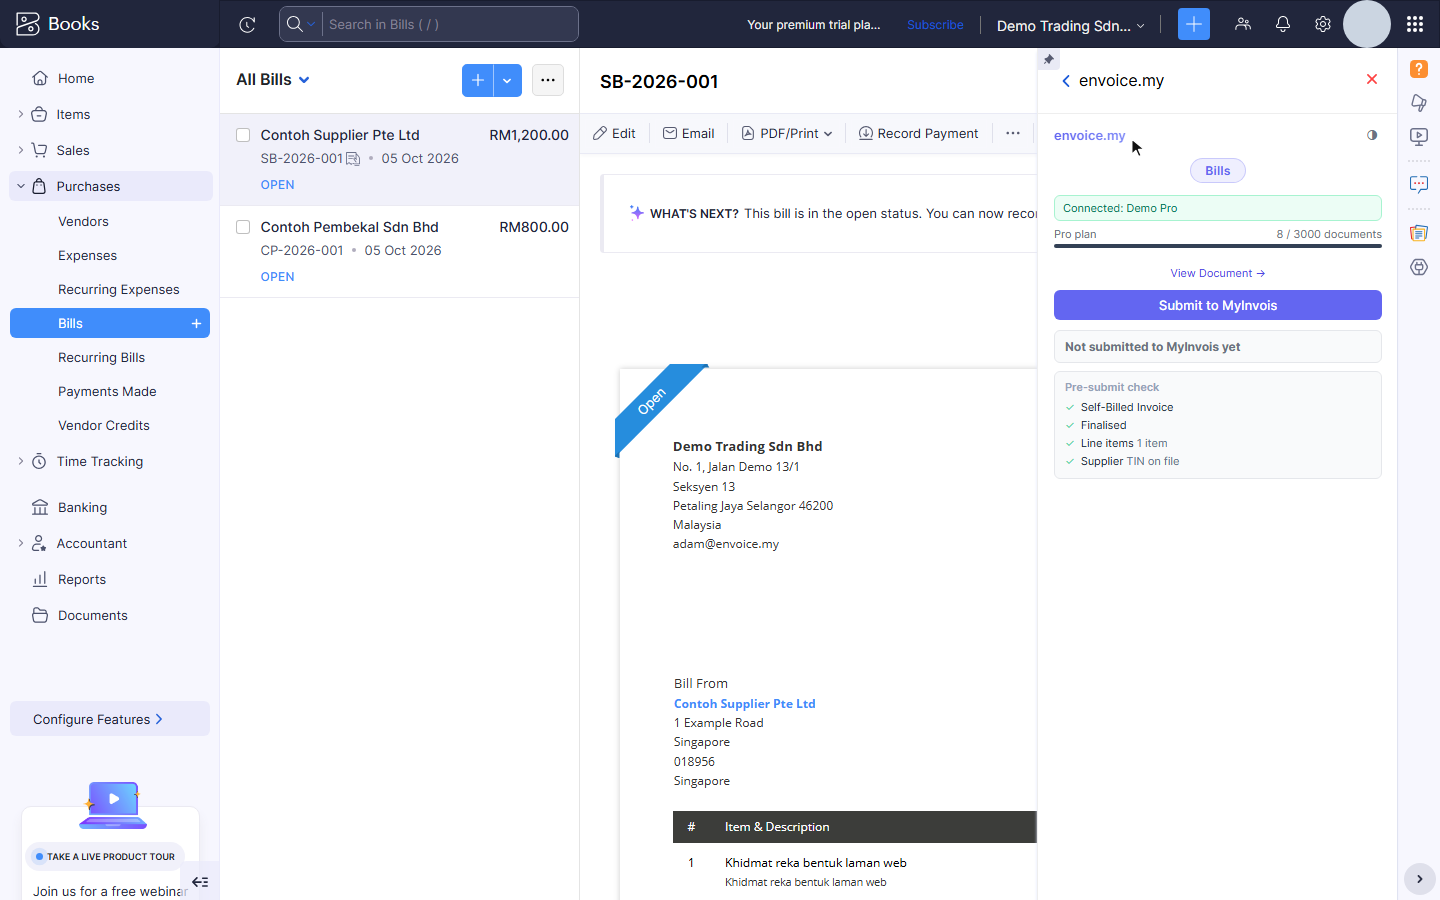Toggle the envoice.my theme contrast icon
The height and width of the screenshot is (900, 1440).
(1372, 135)
